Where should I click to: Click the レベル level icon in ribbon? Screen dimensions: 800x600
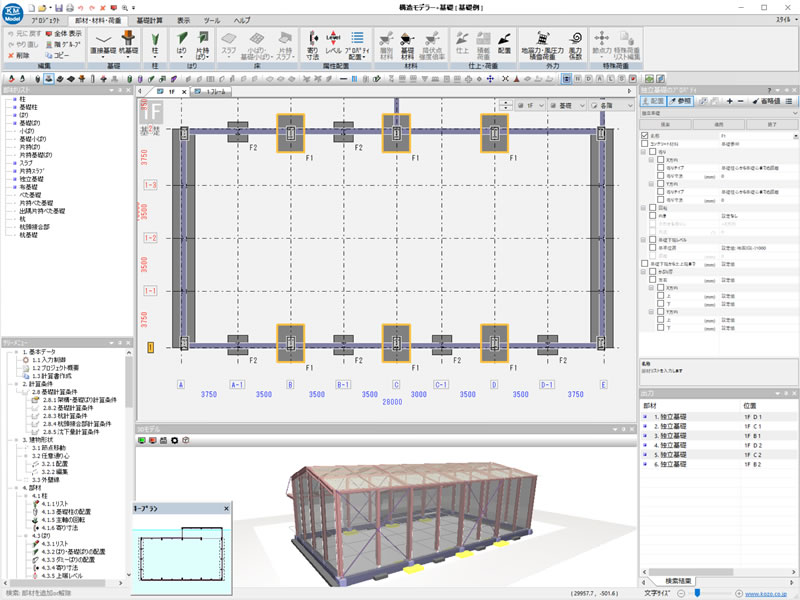pos(335,42)
